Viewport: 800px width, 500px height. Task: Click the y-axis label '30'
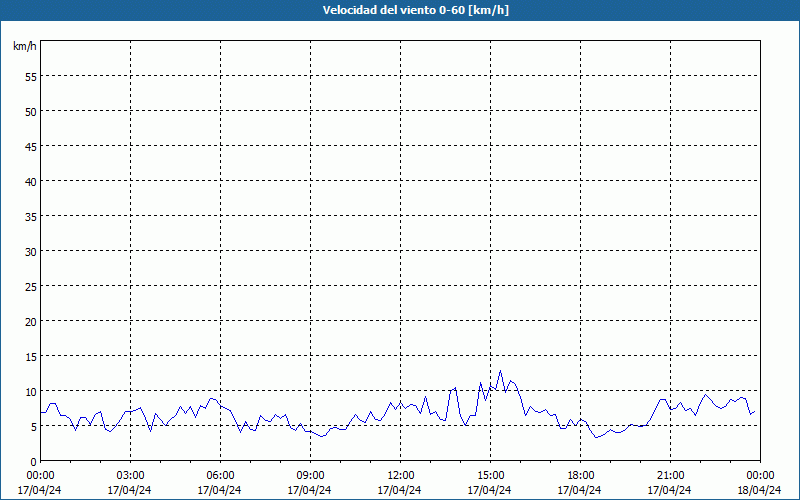point(31,252)
